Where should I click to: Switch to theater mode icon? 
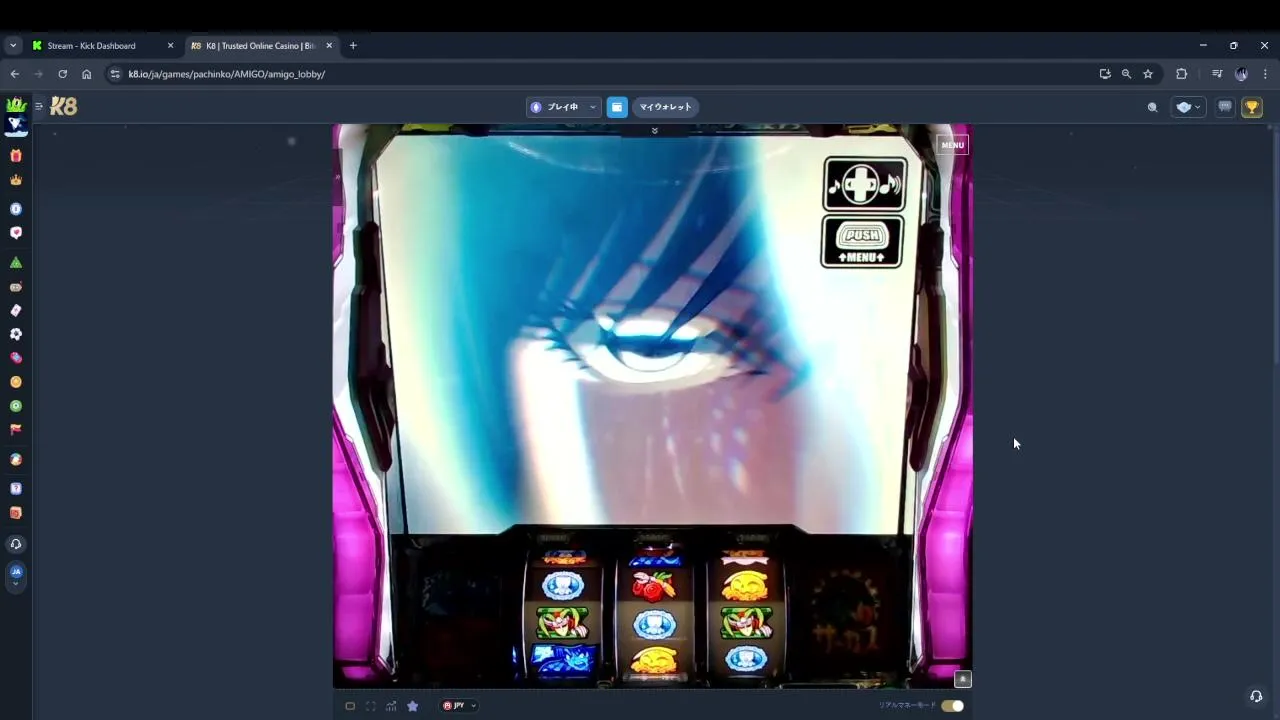pos(350,706)
